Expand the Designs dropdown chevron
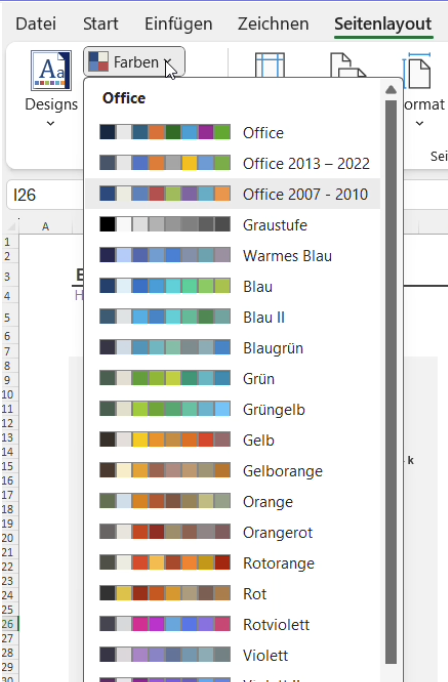This screenshot has width=448, height=682. 50,124
